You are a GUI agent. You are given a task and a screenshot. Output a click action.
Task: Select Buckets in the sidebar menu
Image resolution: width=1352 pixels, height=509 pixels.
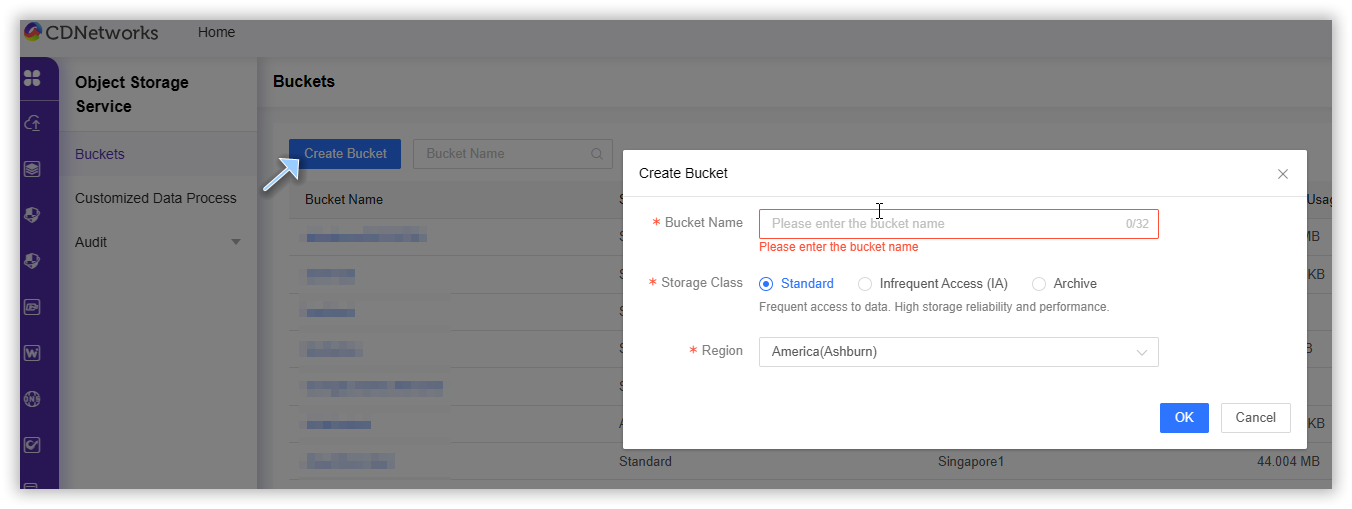click(100, 154)
